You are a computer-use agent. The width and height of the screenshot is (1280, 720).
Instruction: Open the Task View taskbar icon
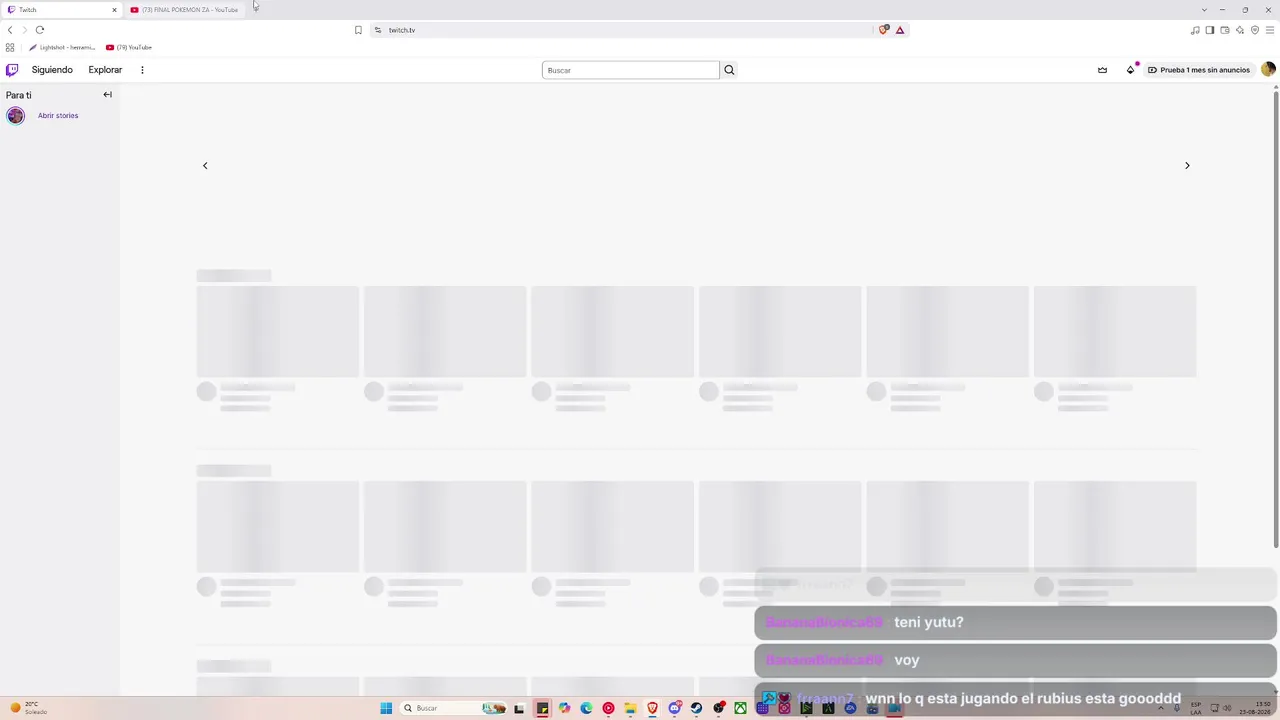tap(519, 708)
